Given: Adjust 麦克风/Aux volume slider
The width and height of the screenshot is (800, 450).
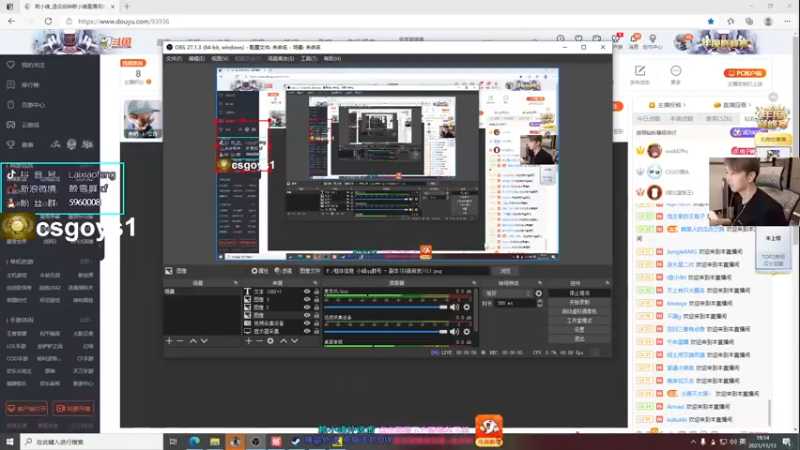Looking at the screenshot, I should (385, 307).
